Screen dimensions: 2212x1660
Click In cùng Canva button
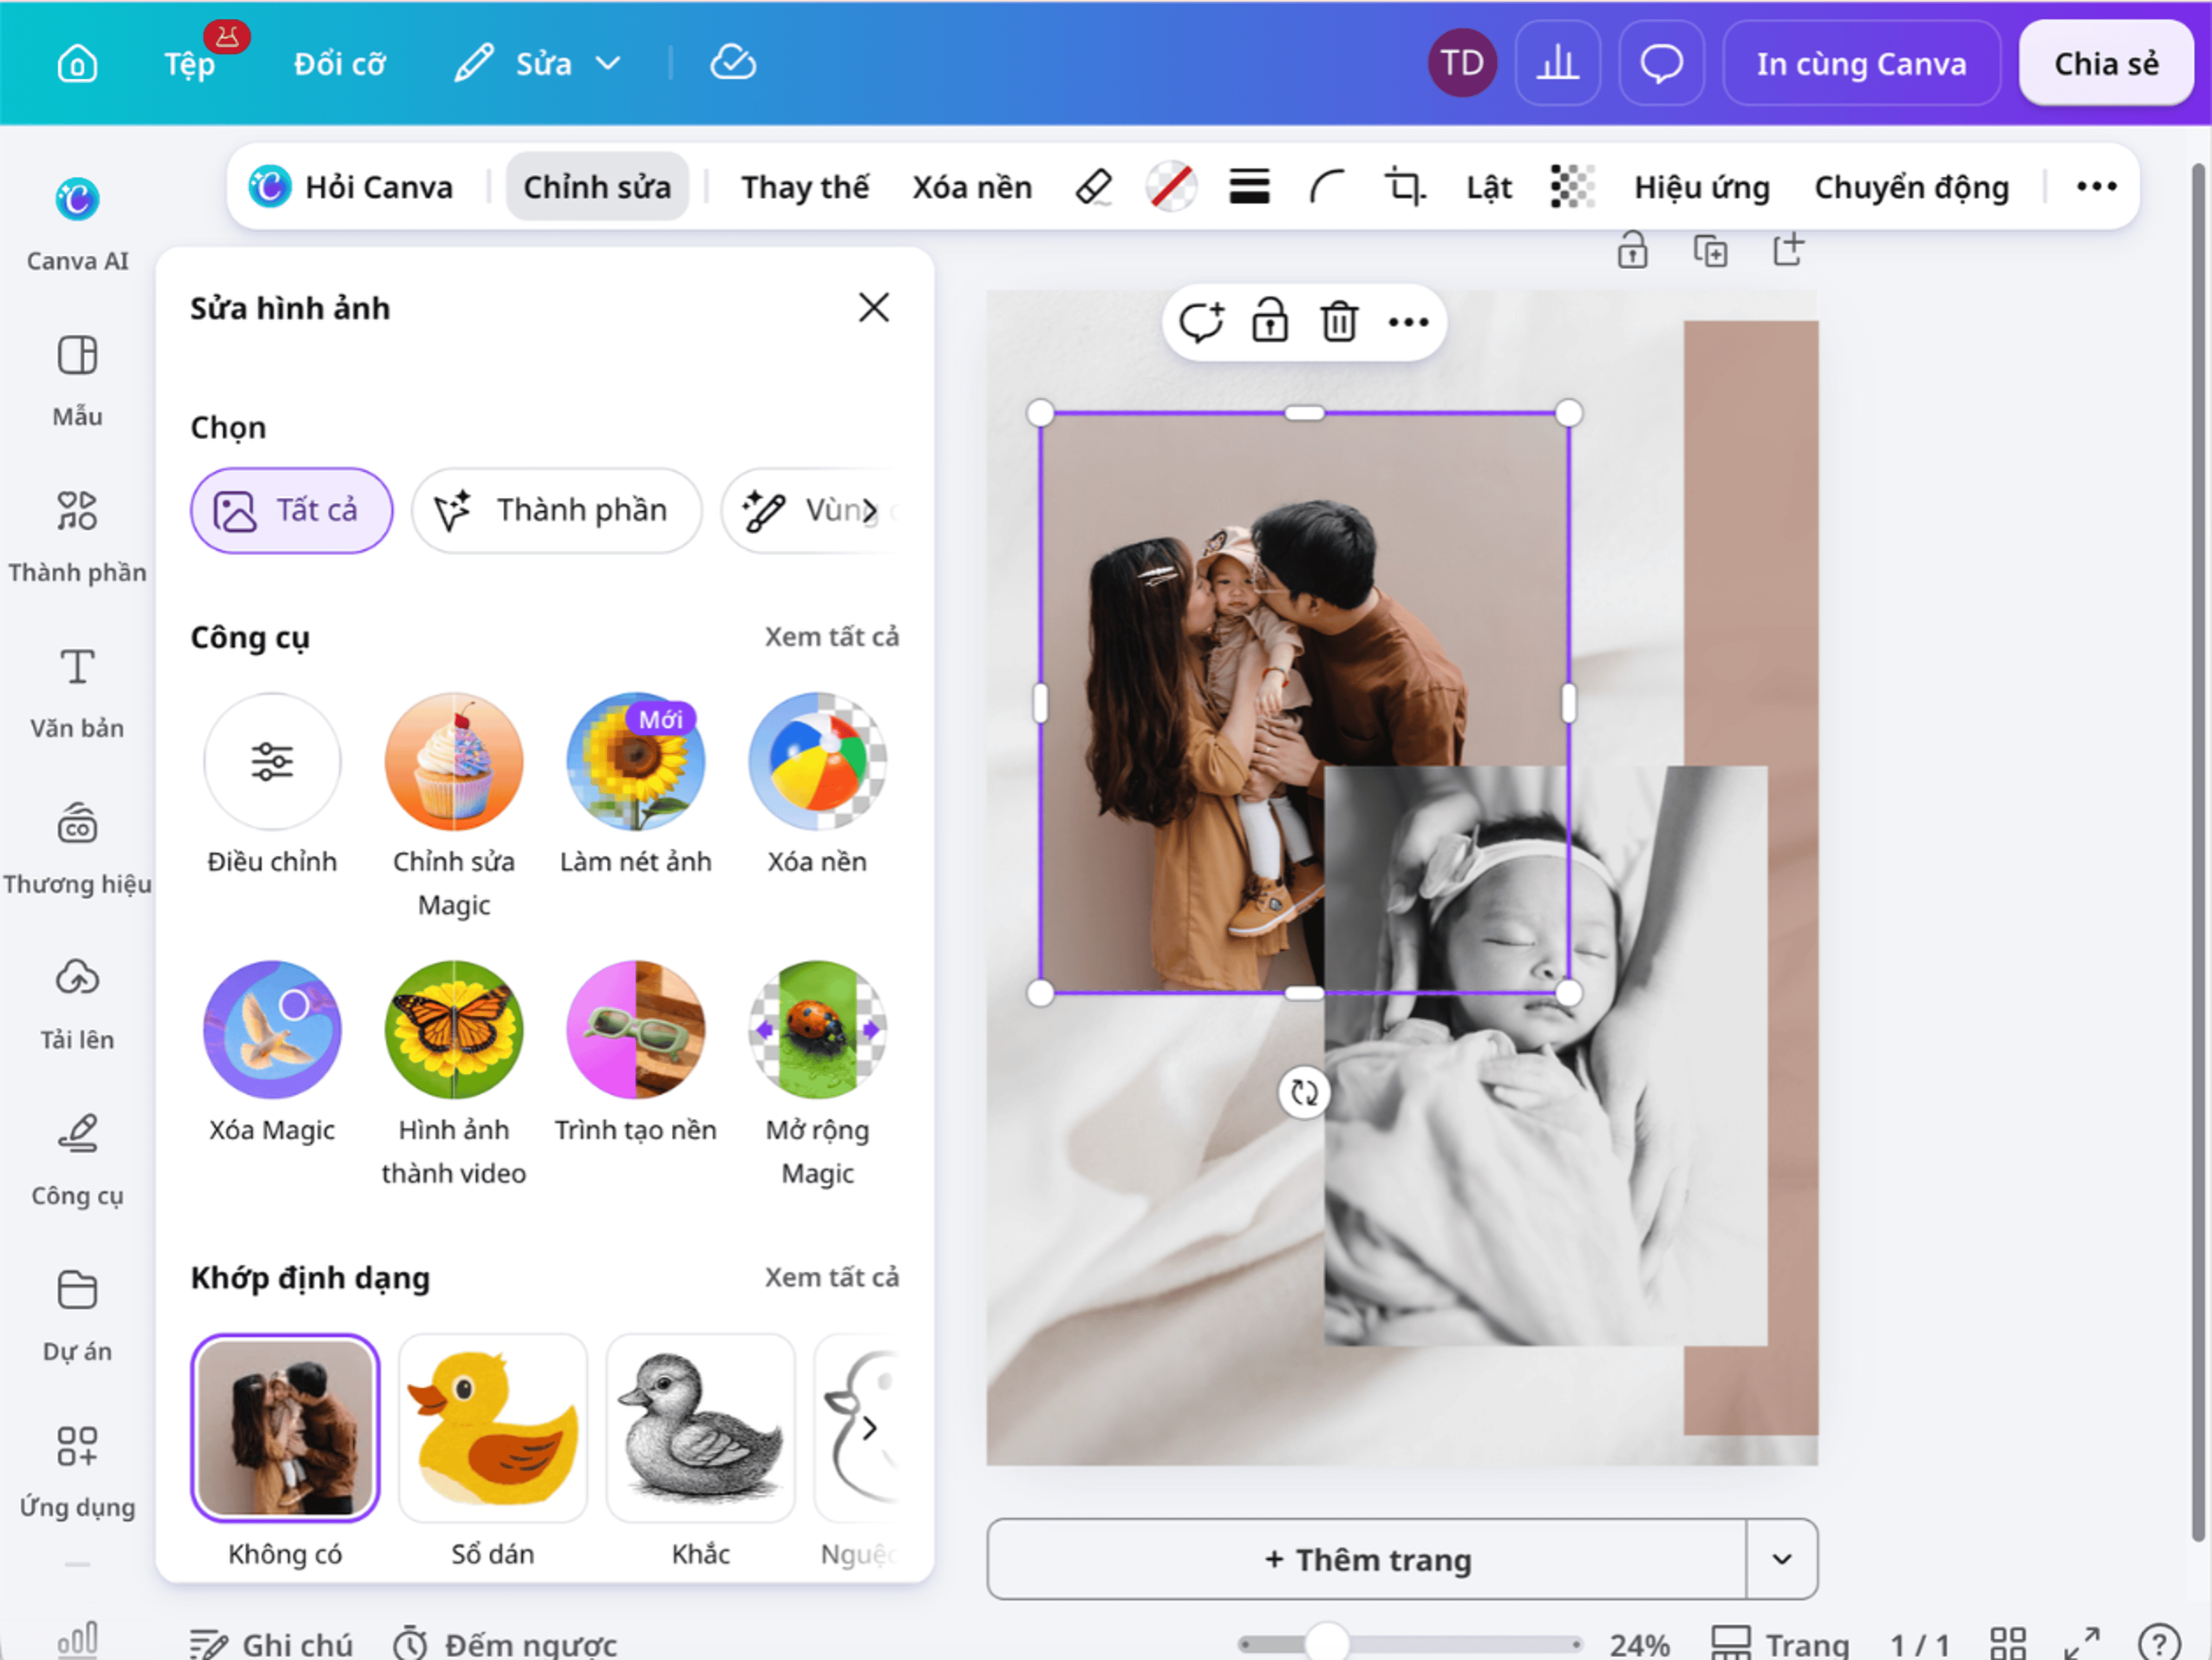pos(1861,64)
